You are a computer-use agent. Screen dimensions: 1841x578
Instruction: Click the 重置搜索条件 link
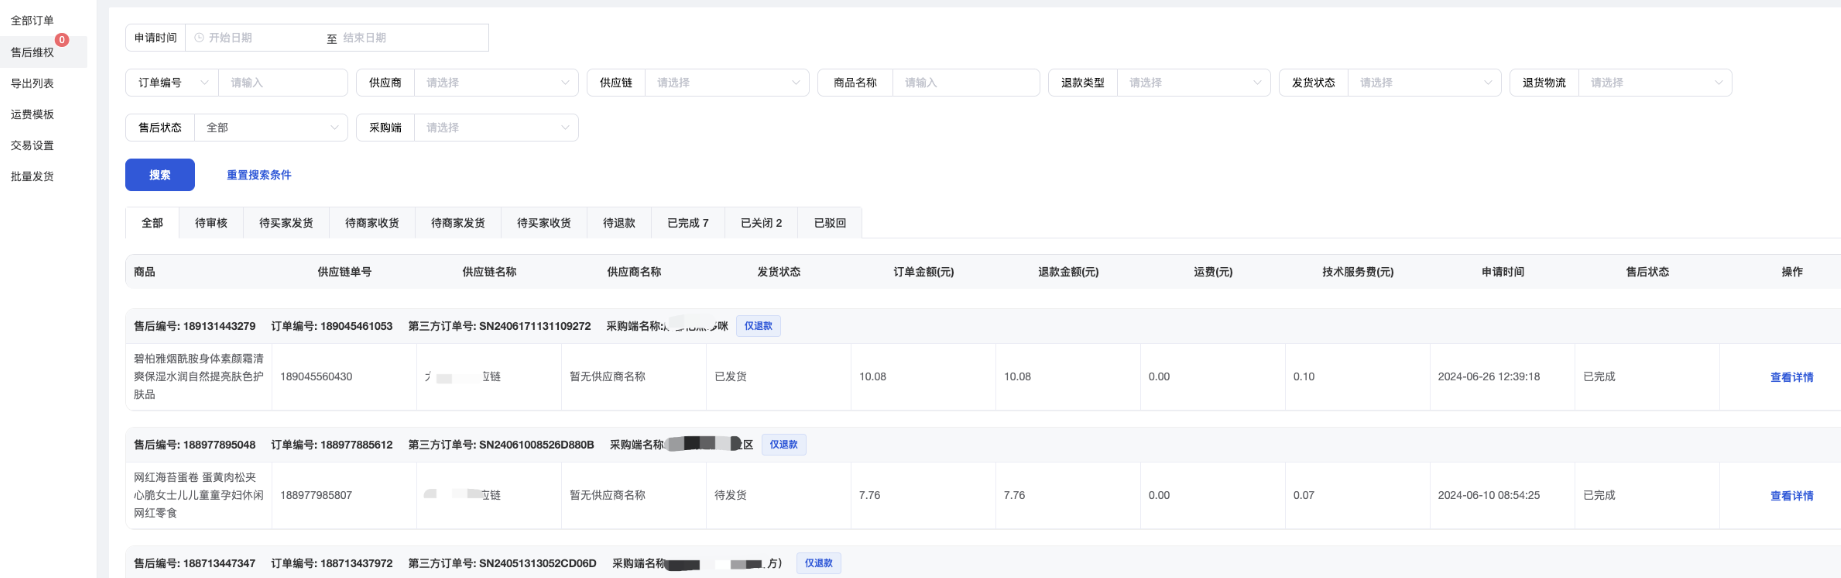click(x=259, y=175)
